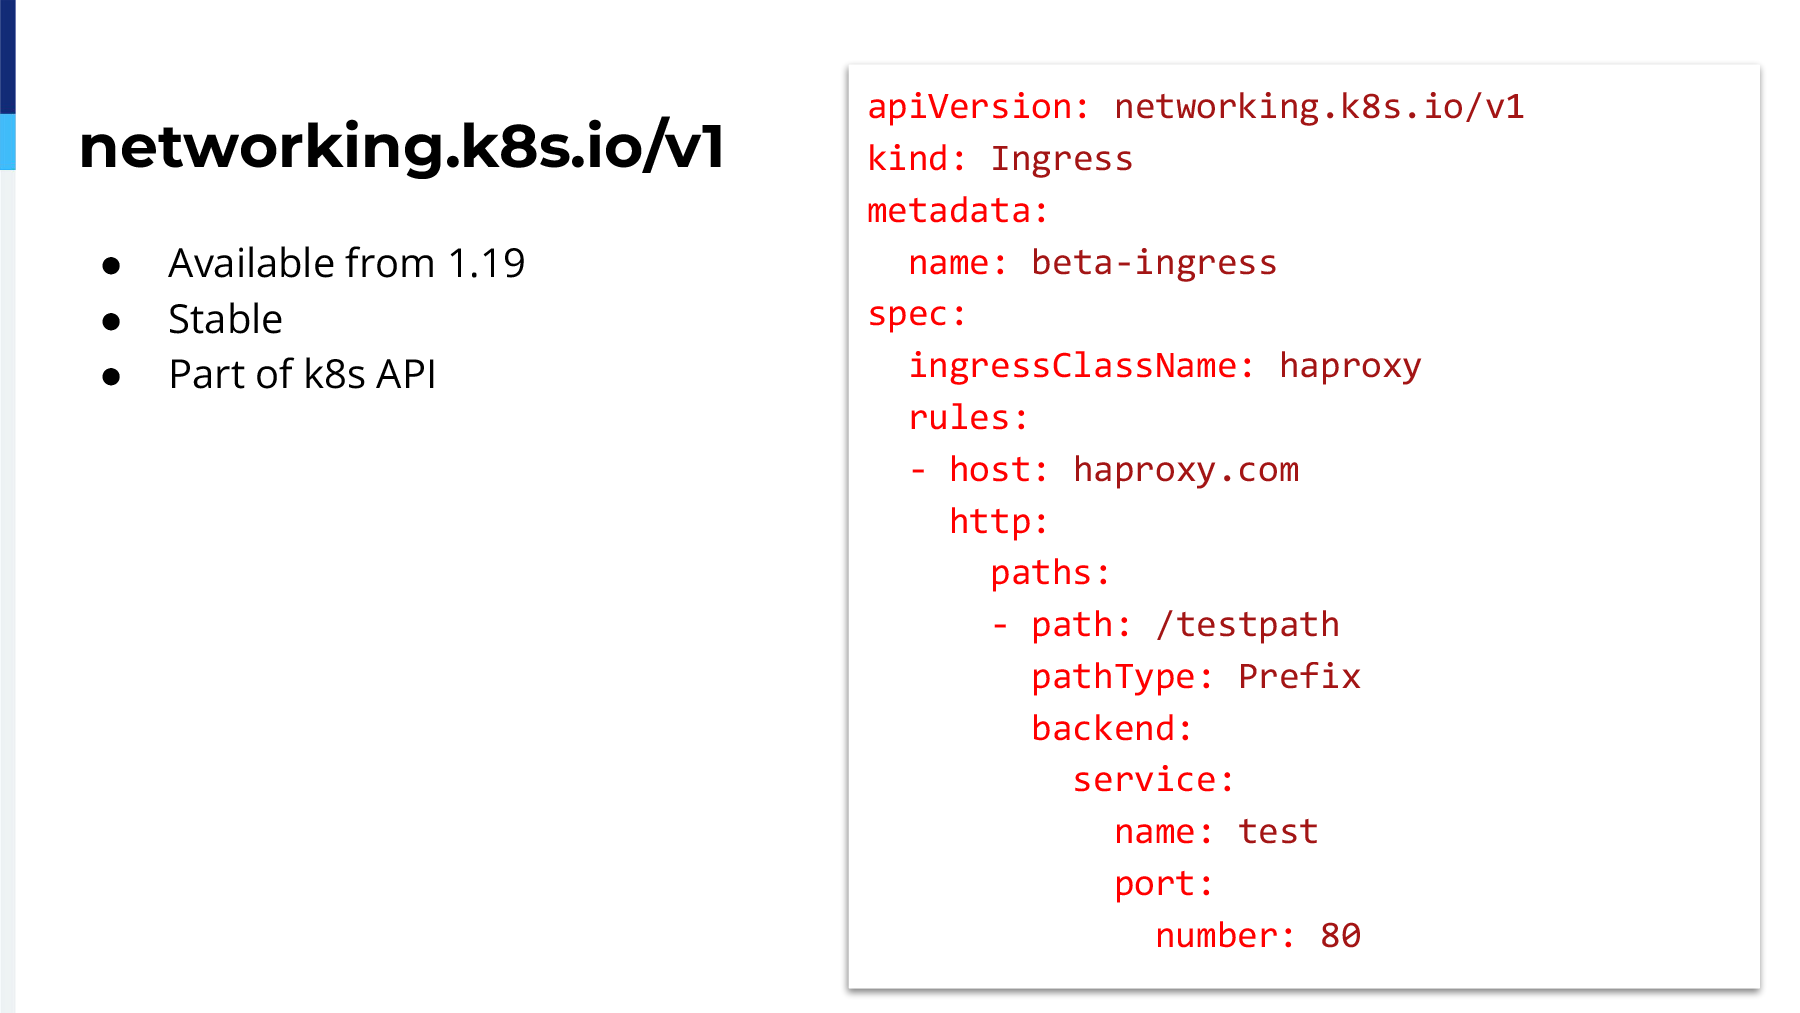Image resolution: width=1800 pixels, height=1013 pixels.
Task: Select the 'metadata:' key in code
Action: 957,210
